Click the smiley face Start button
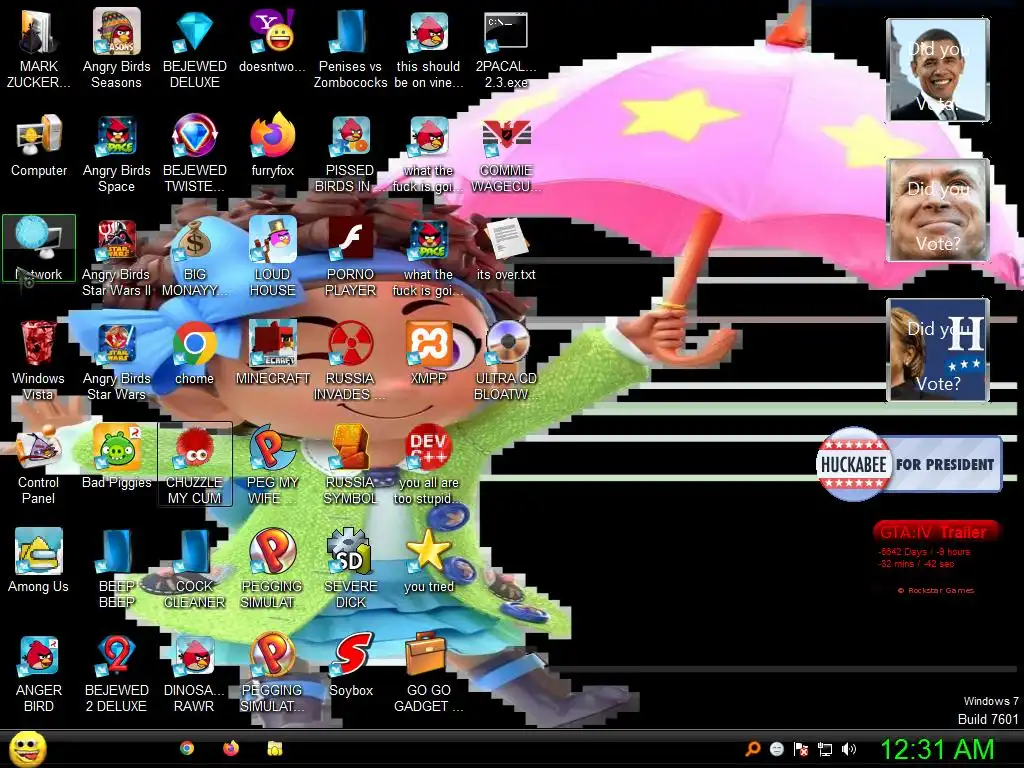 (x=27, y=749)
